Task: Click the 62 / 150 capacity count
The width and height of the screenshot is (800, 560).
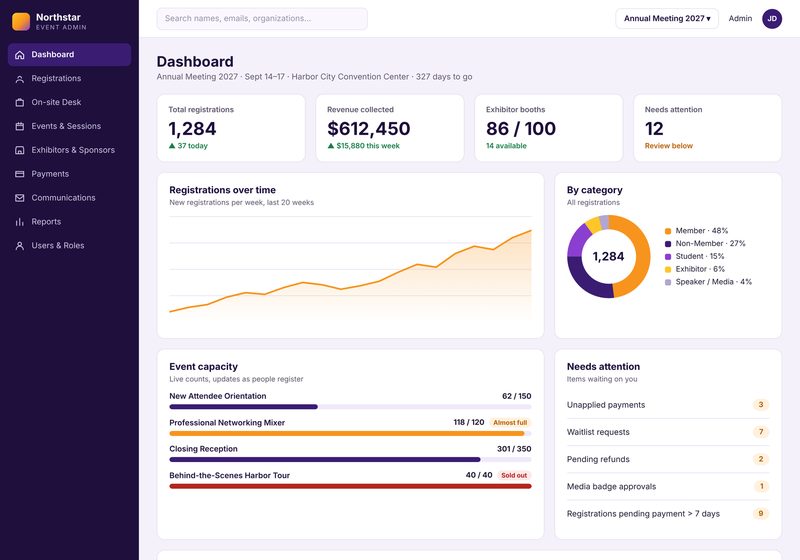Action: click(516, 396)
